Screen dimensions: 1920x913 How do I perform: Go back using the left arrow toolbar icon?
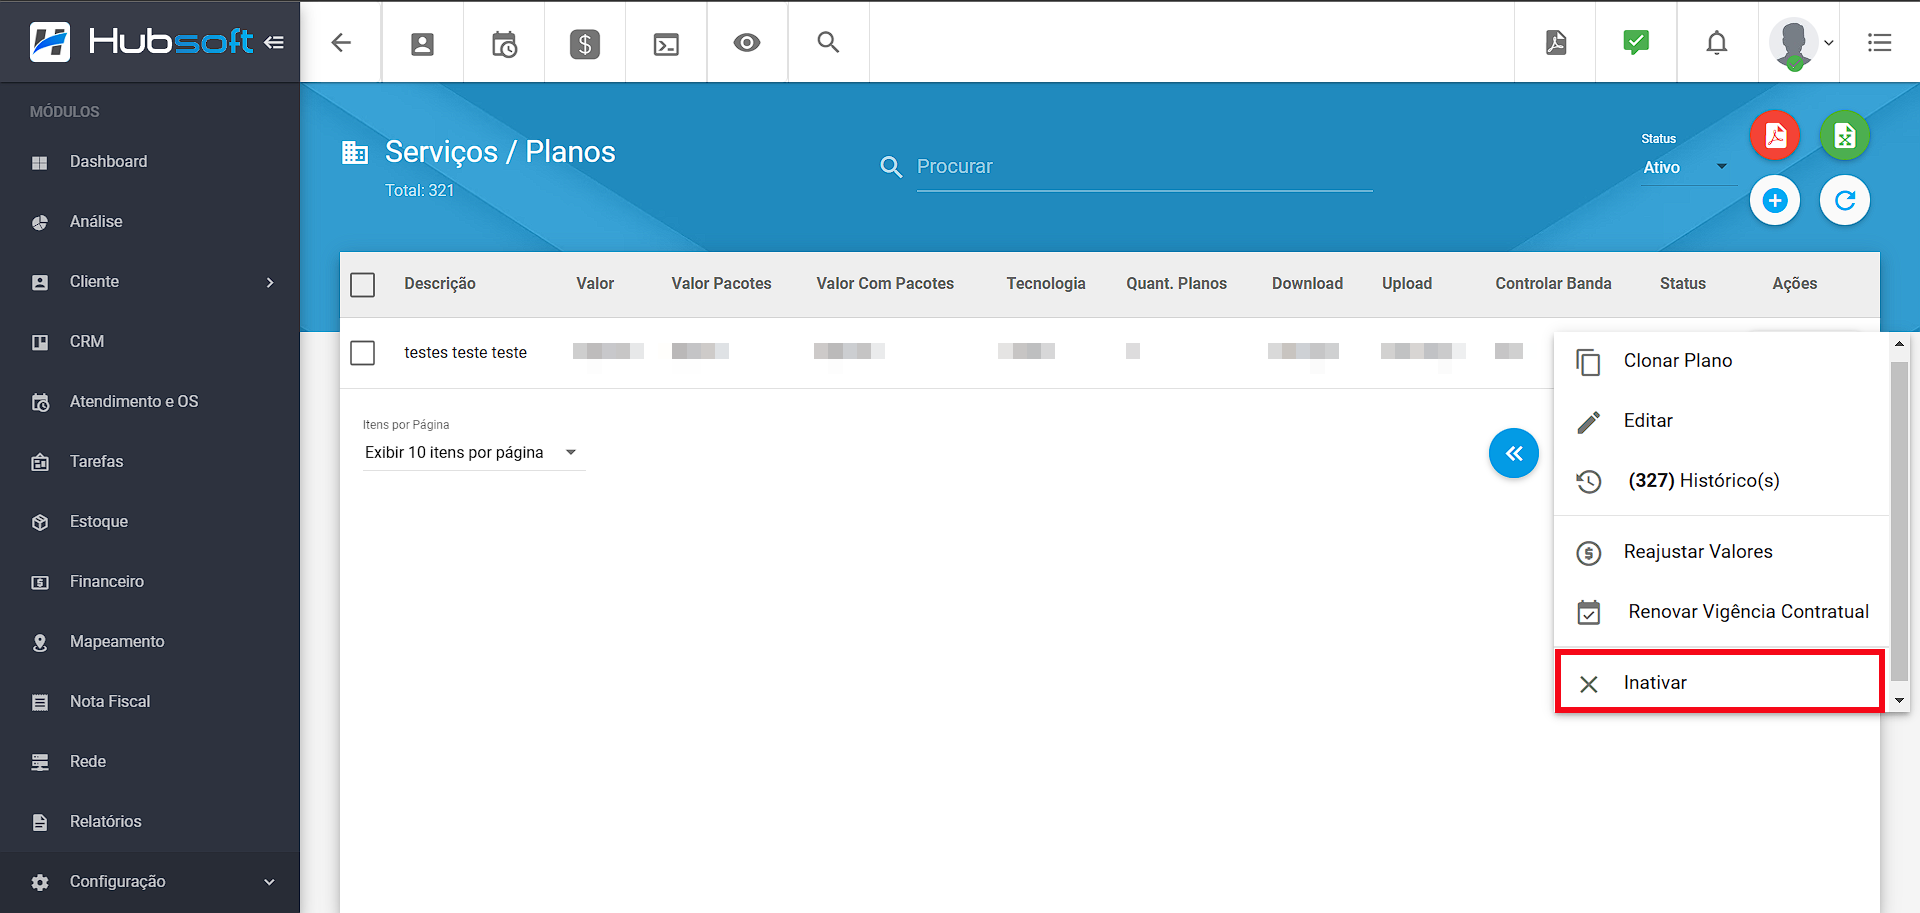(x=341, y=42)
